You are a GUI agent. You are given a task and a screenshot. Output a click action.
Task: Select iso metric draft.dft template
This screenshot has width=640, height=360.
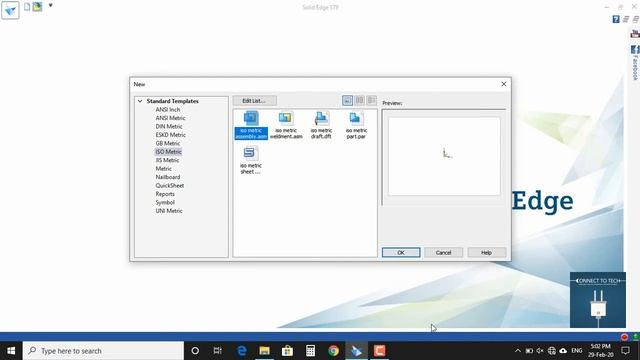[x=321, y=125]
